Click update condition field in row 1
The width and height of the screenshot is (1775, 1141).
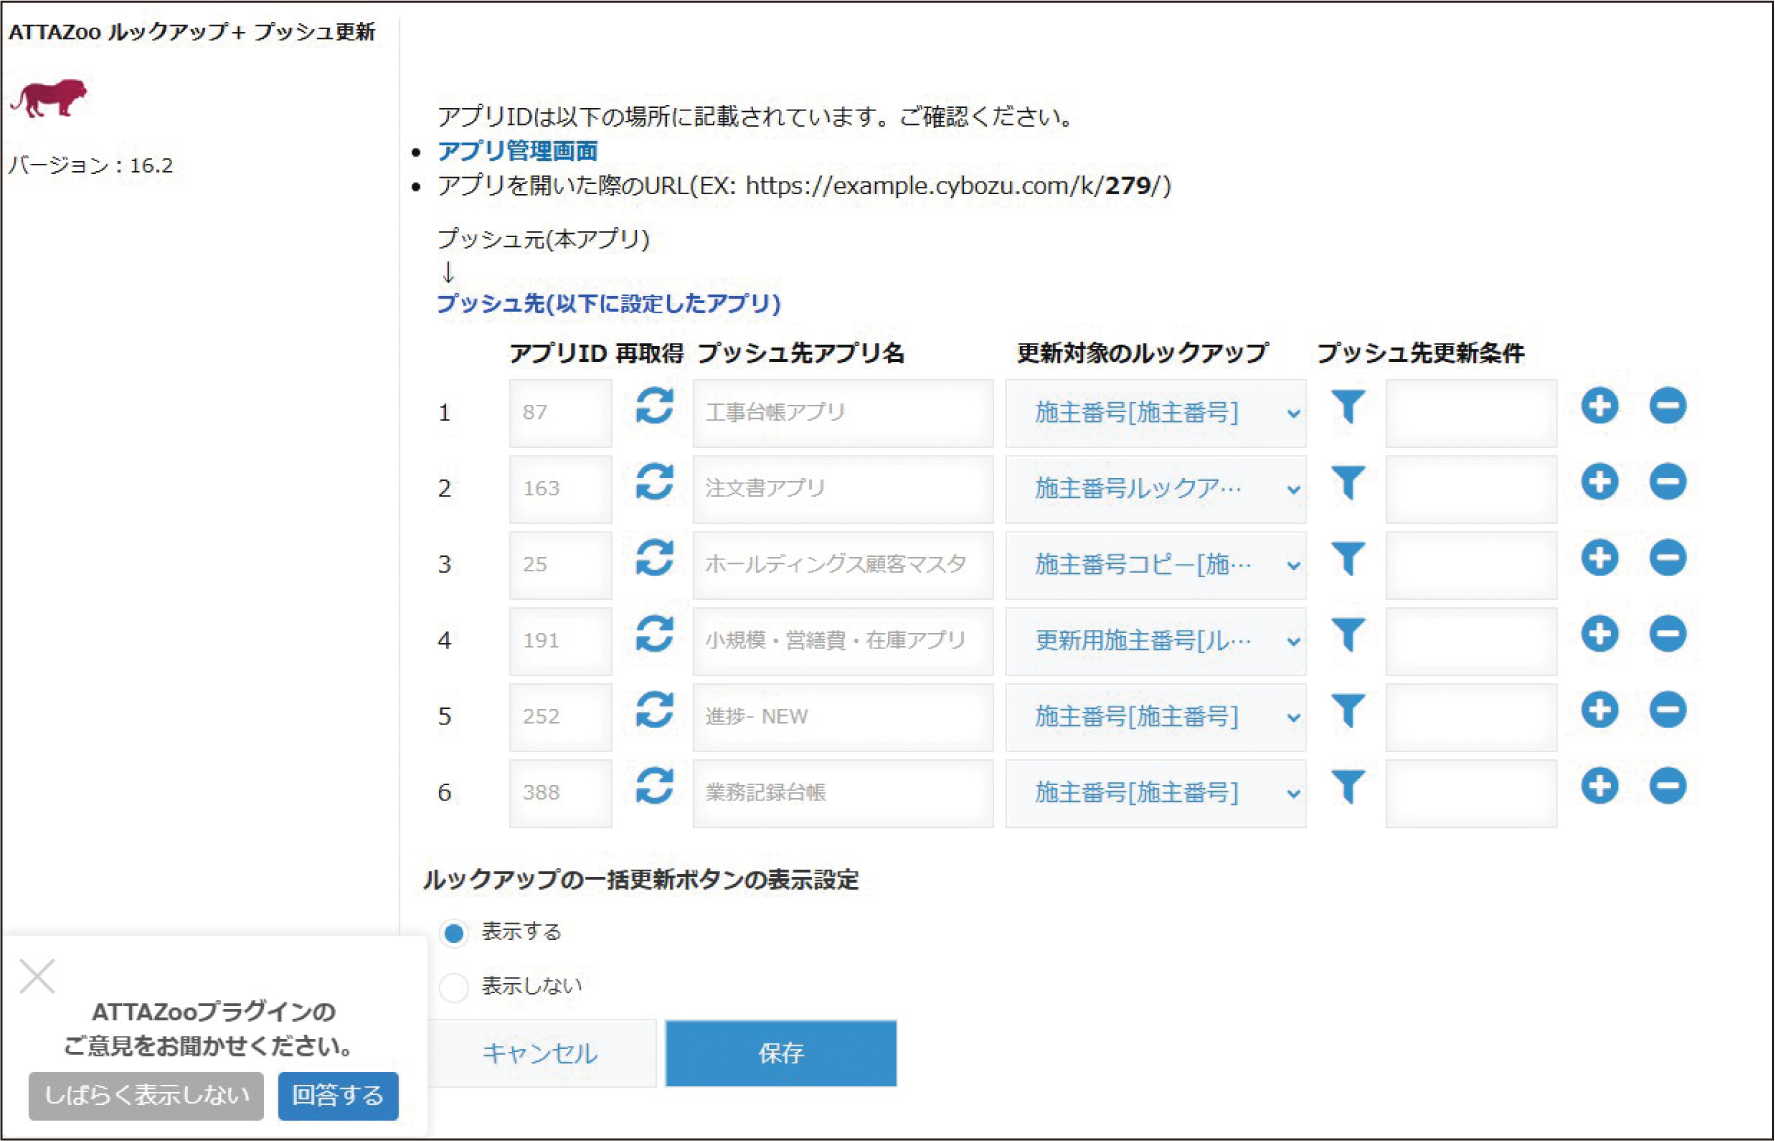(1471, 413)
